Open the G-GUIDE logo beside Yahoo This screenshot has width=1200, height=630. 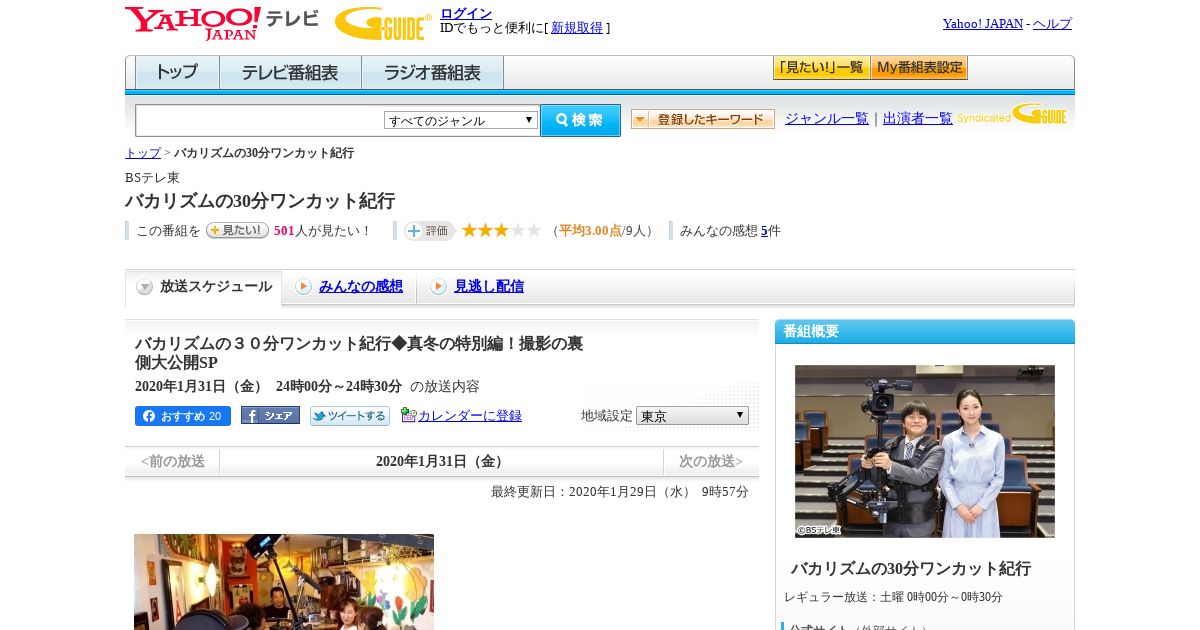click(x=383, y=23)
